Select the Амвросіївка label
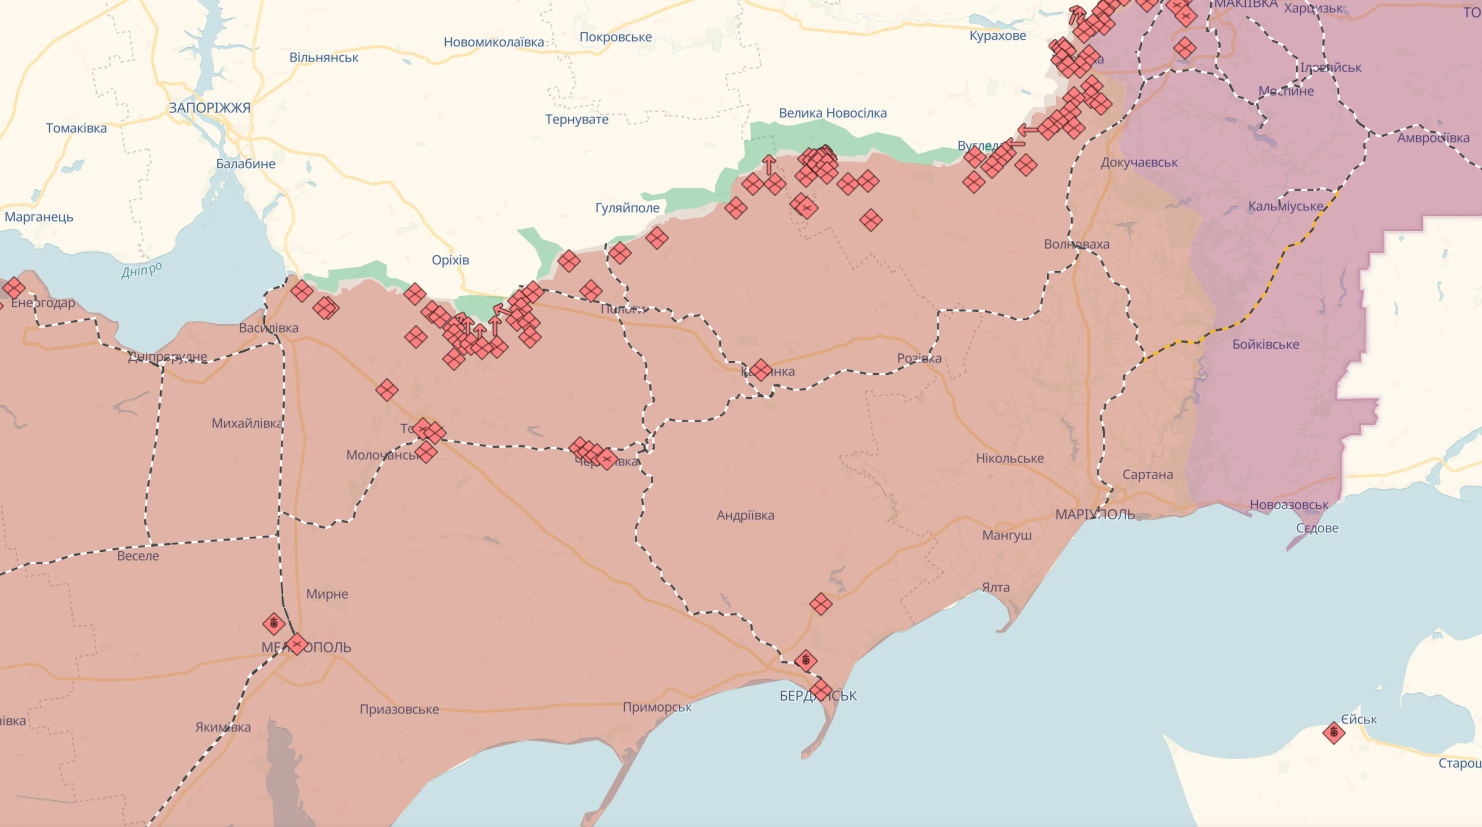Screen dimensions: 1482x827 pos(1433,138)
